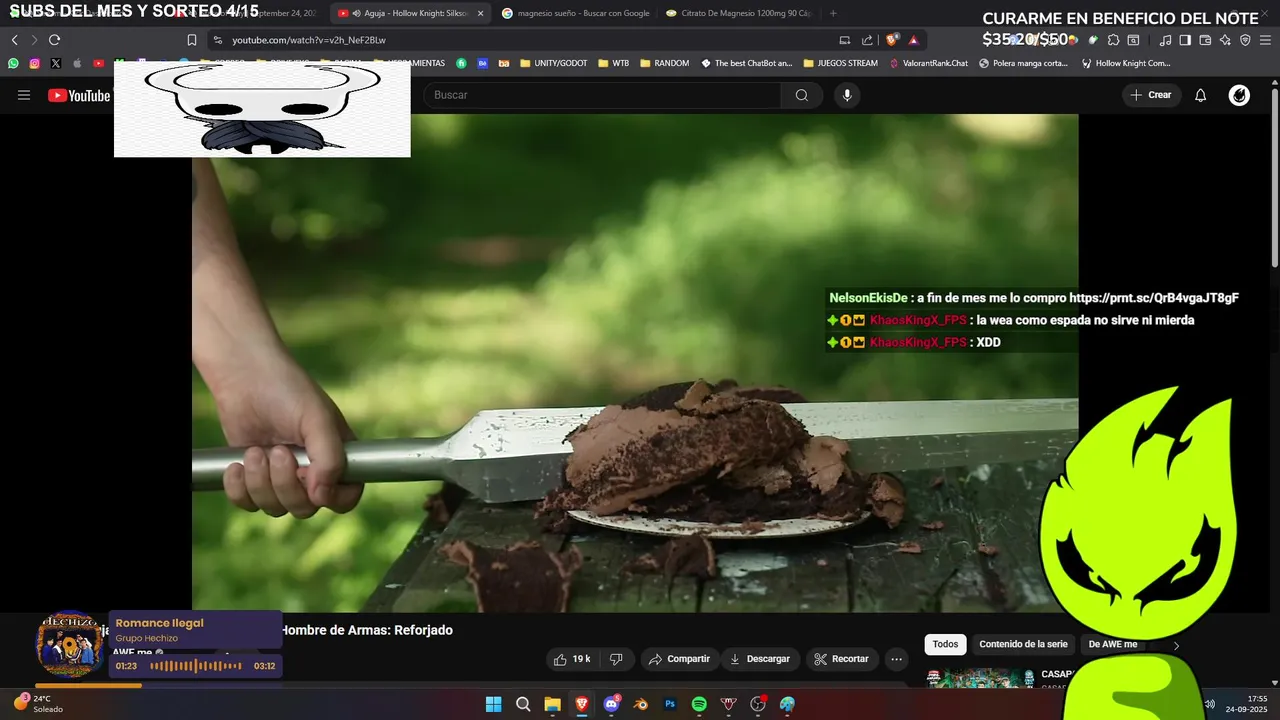The height and width of the screenshot is (720, 1280).
Task: Open Spotify from the taskbar
Action: (x=699, y=704)
